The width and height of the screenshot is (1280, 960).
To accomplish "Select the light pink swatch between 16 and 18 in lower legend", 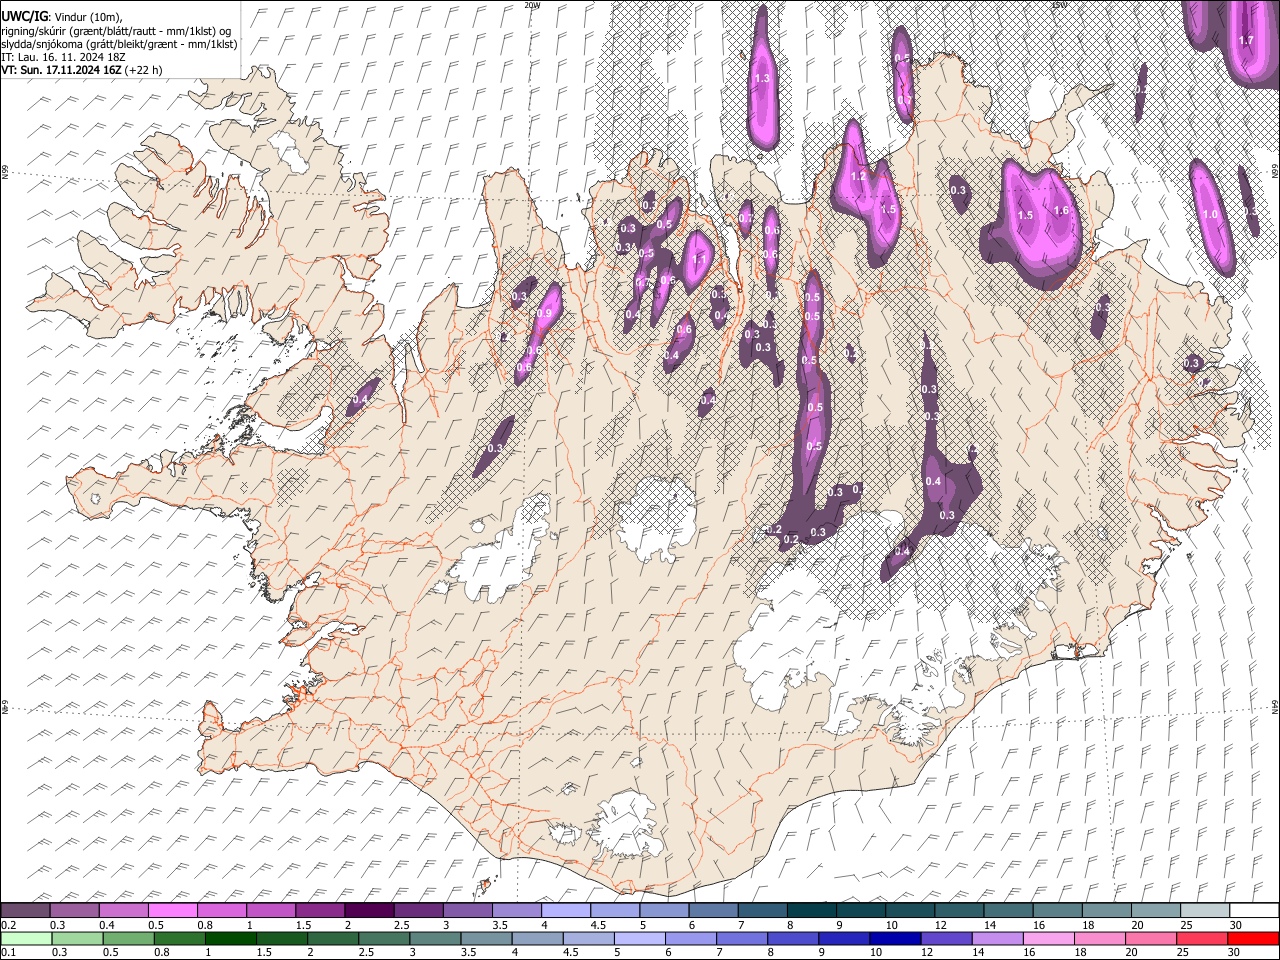I will click(1047, 938).
